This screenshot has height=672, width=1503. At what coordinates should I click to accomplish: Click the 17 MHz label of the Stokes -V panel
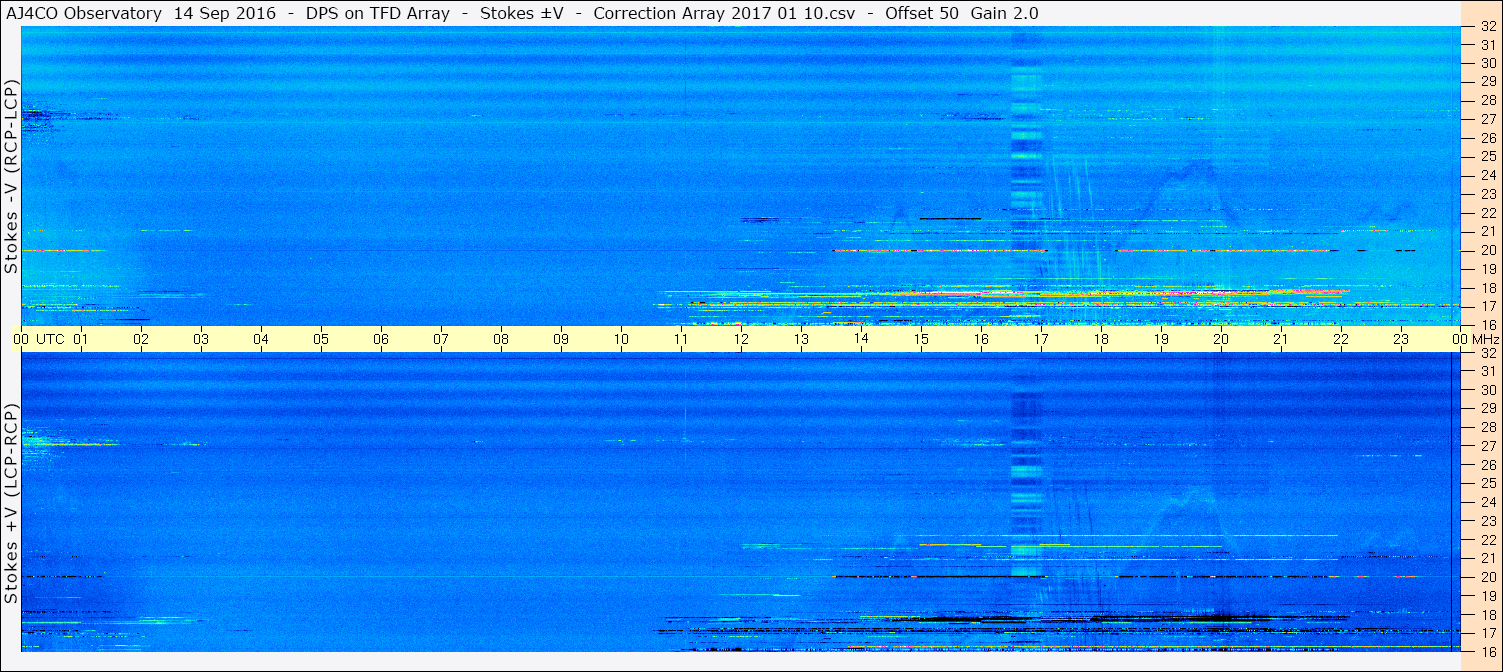pyautogui.click(x=1487, y=306)
